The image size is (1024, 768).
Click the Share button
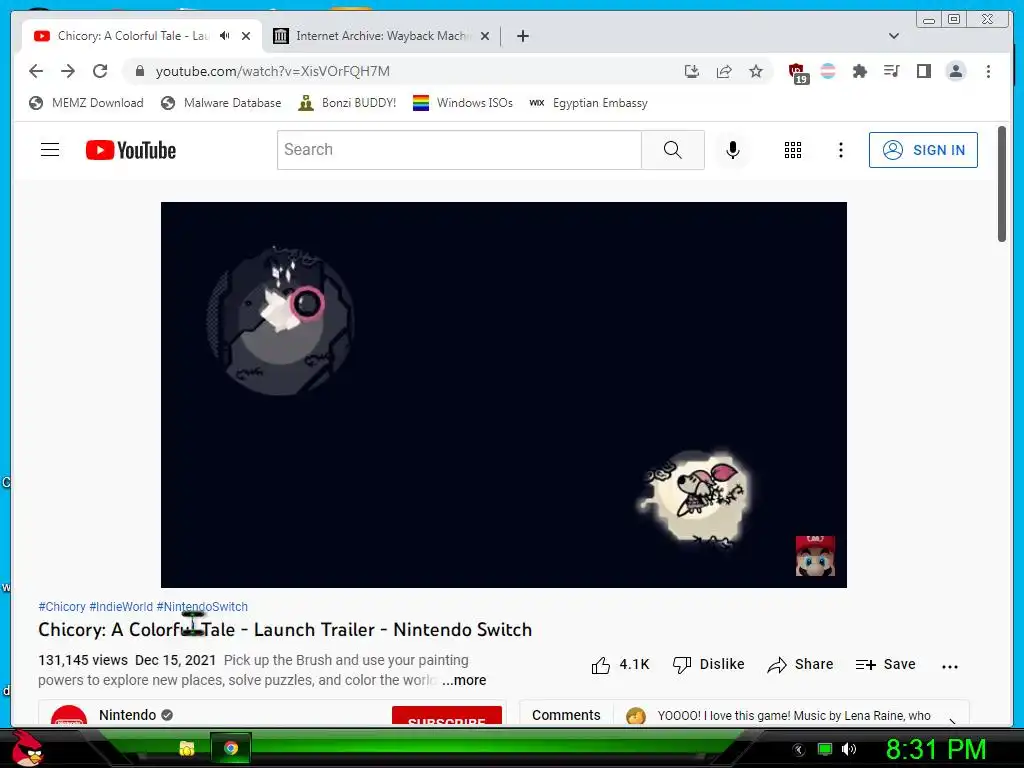click(x=800, y=665)
